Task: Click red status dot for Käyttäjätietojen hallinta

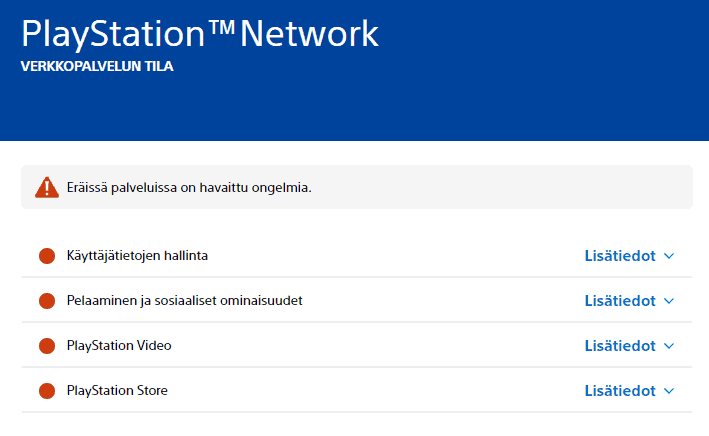Action: pyautogui.click(x=47, y=256)
